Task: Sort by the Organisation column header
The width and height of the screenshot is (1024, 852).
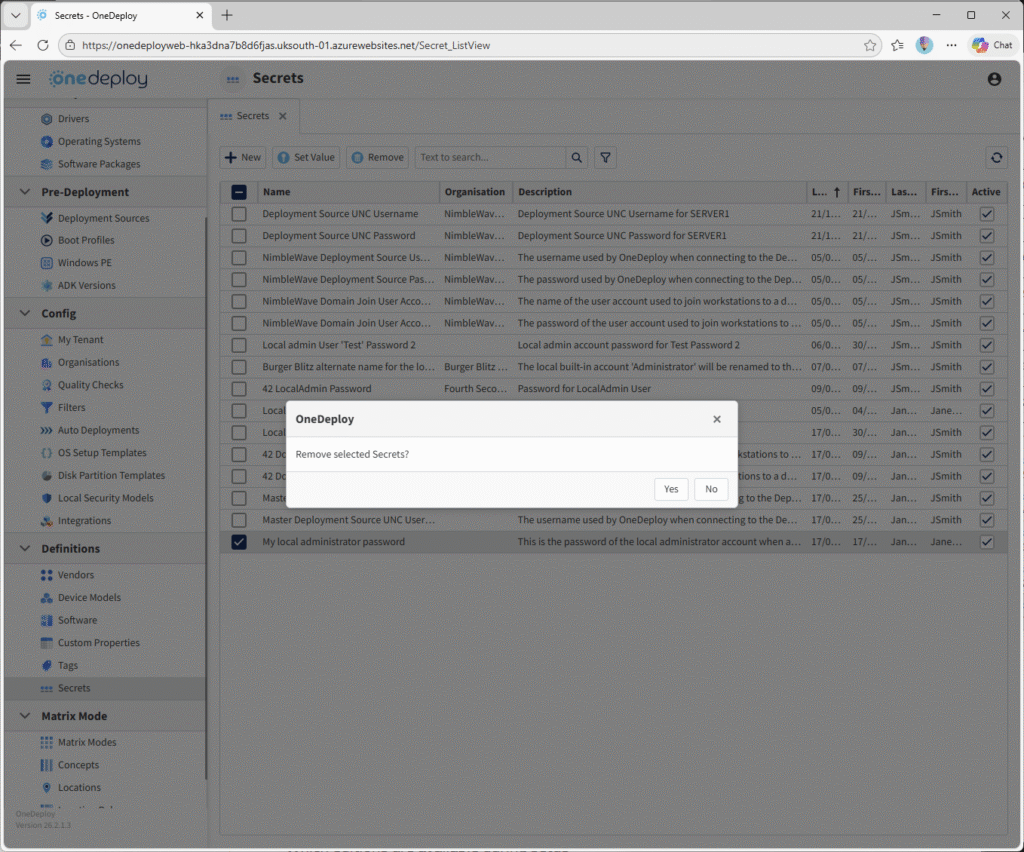Action: 475,192
